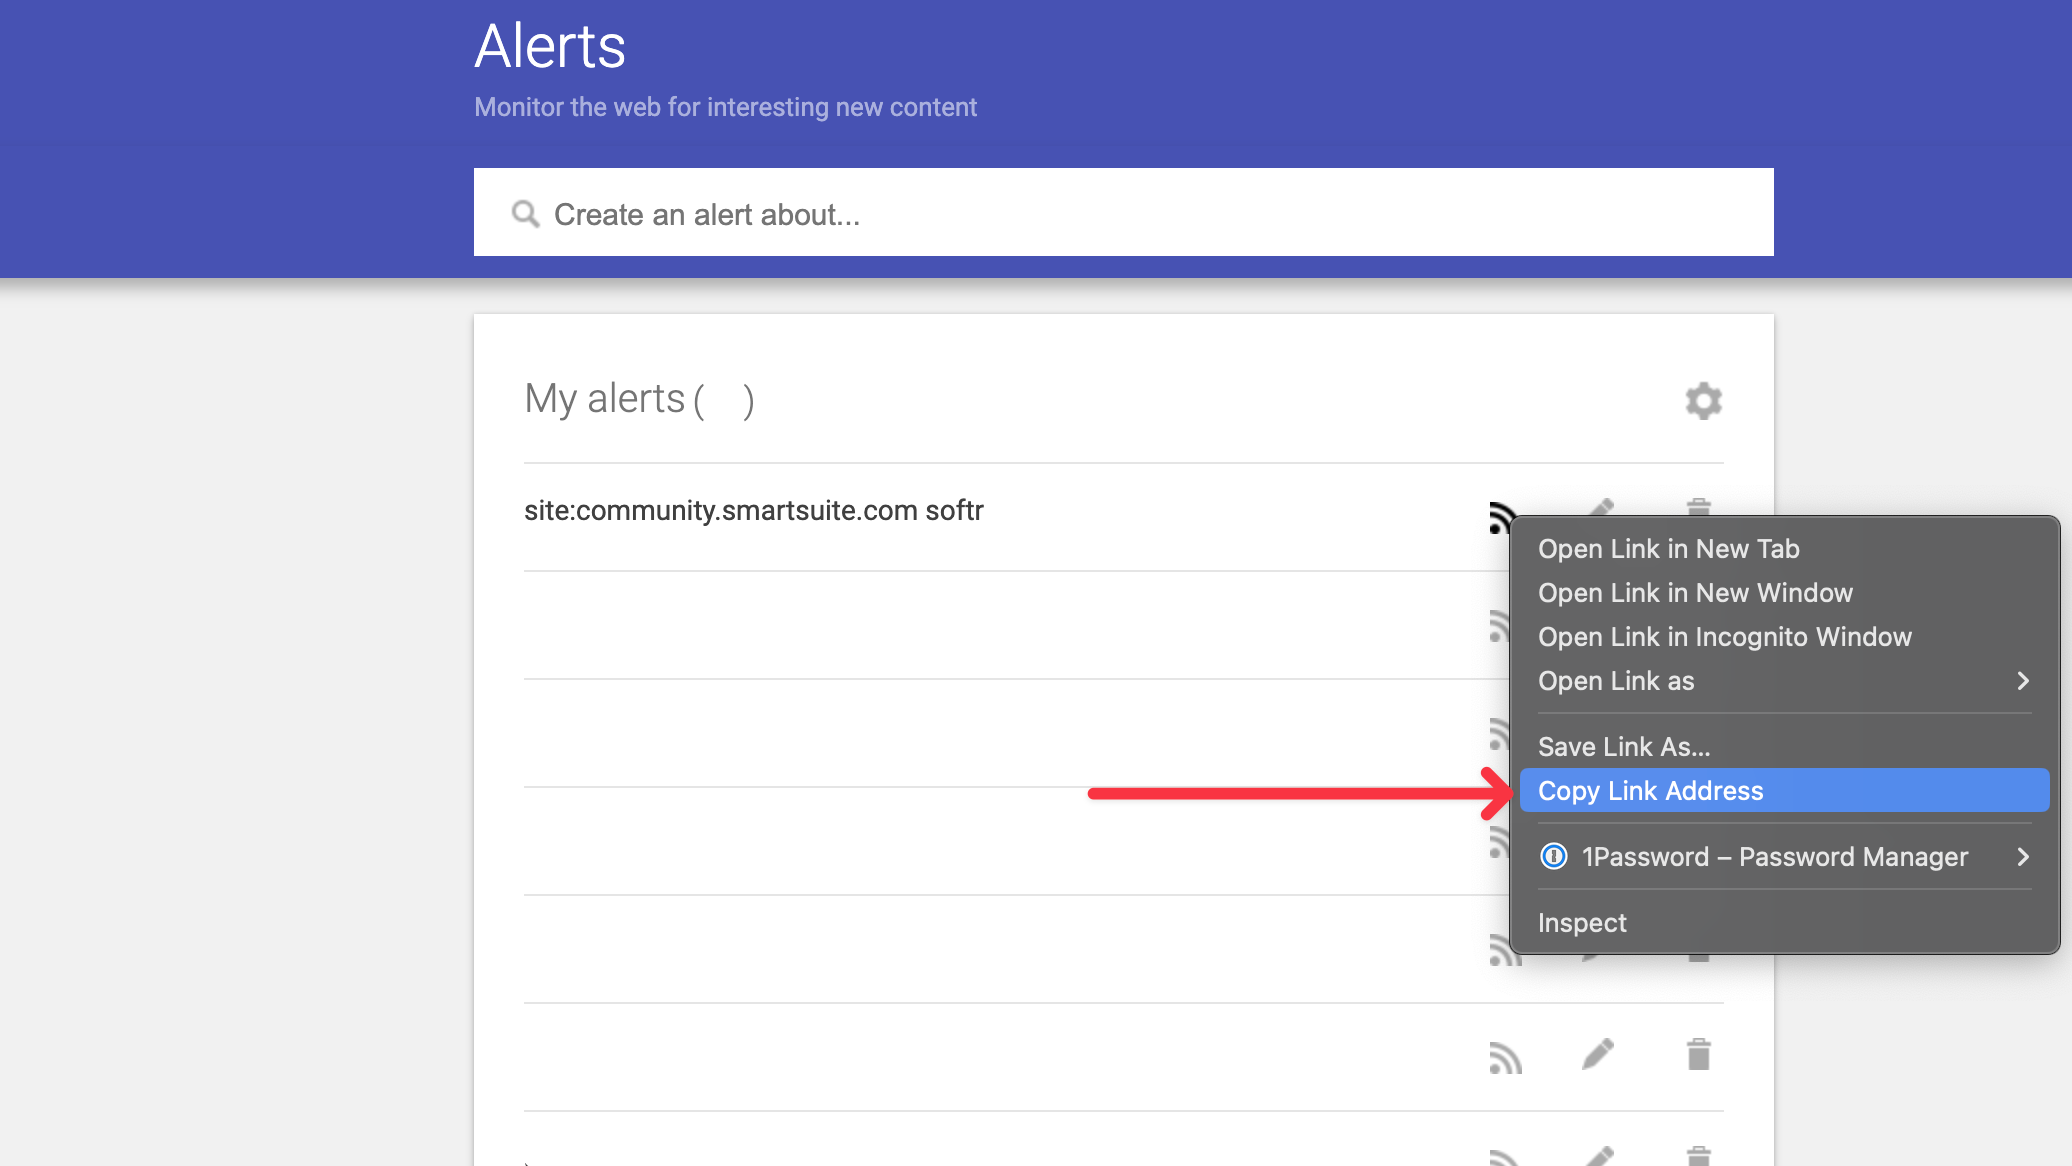This screenshot has height=1166, width=2072.
Task: Click the RSS icon in sixth alert row
Action: tap(1505, 1056)
